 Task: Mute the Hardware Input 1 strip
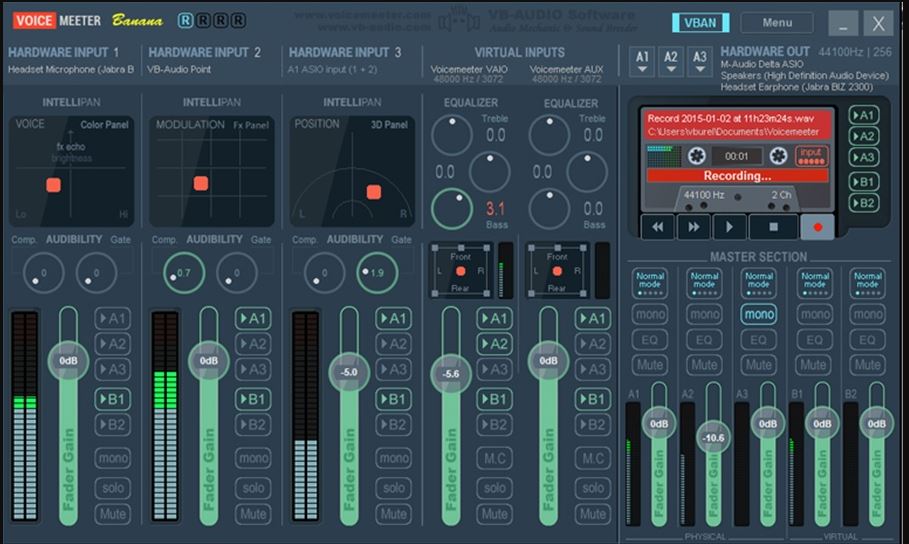(x=113, y=514)
